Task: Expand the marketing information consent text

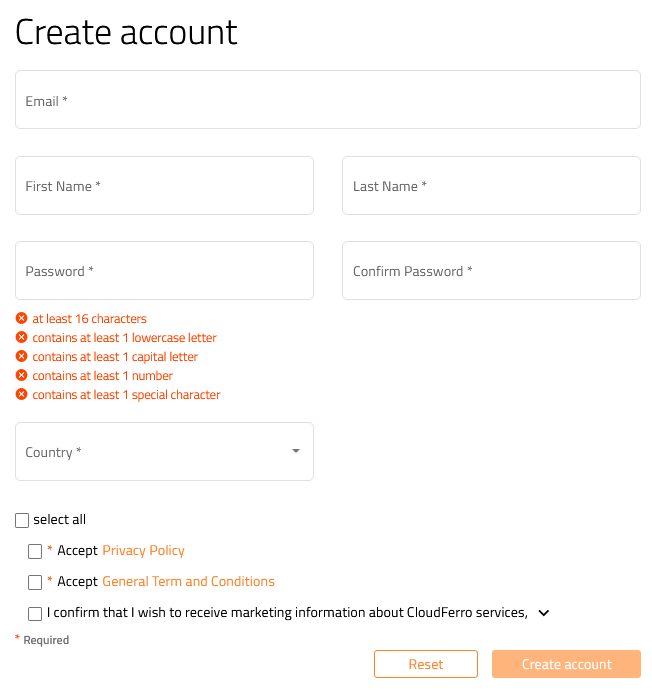Action: [544, 613]
